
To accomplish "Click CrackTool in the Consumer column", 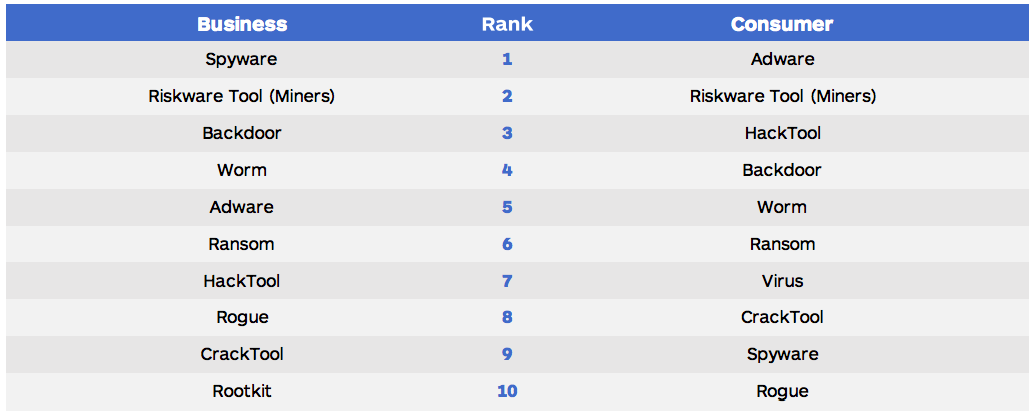I will 782,317.
